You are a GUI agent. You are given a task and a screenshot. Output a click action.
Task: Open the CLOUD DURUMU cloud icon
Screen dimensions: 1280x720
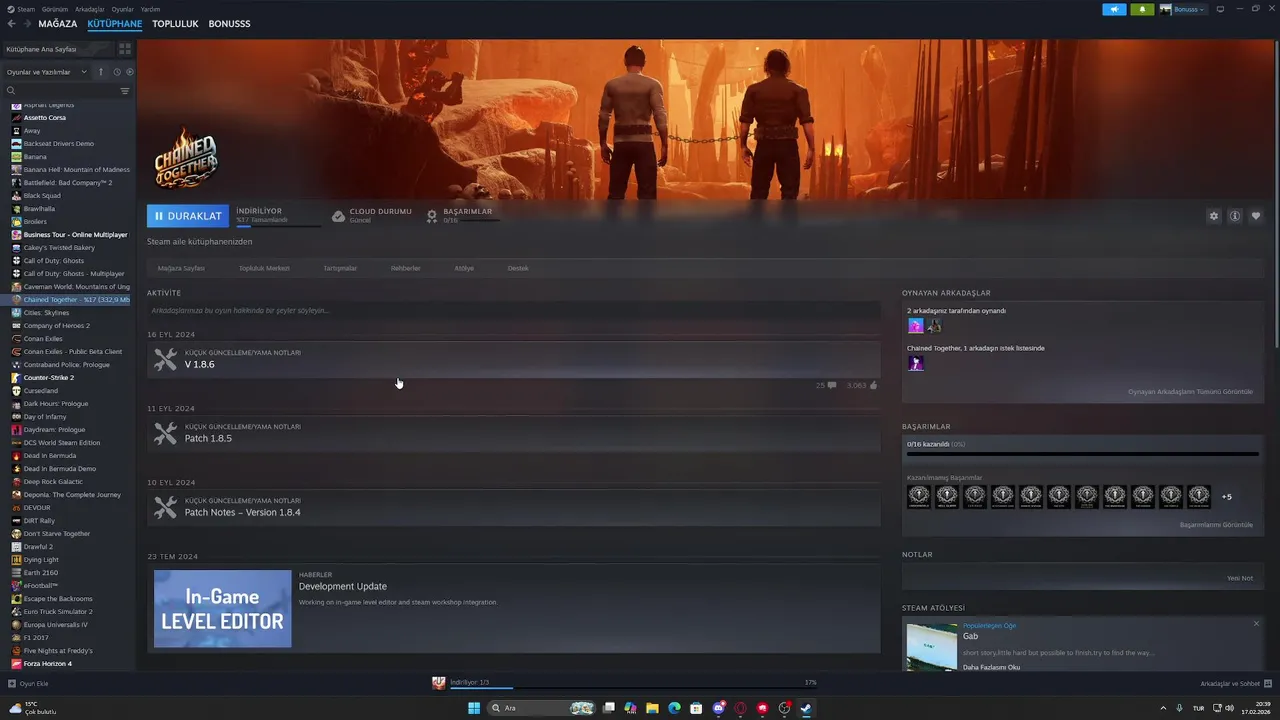pos(338,216)
